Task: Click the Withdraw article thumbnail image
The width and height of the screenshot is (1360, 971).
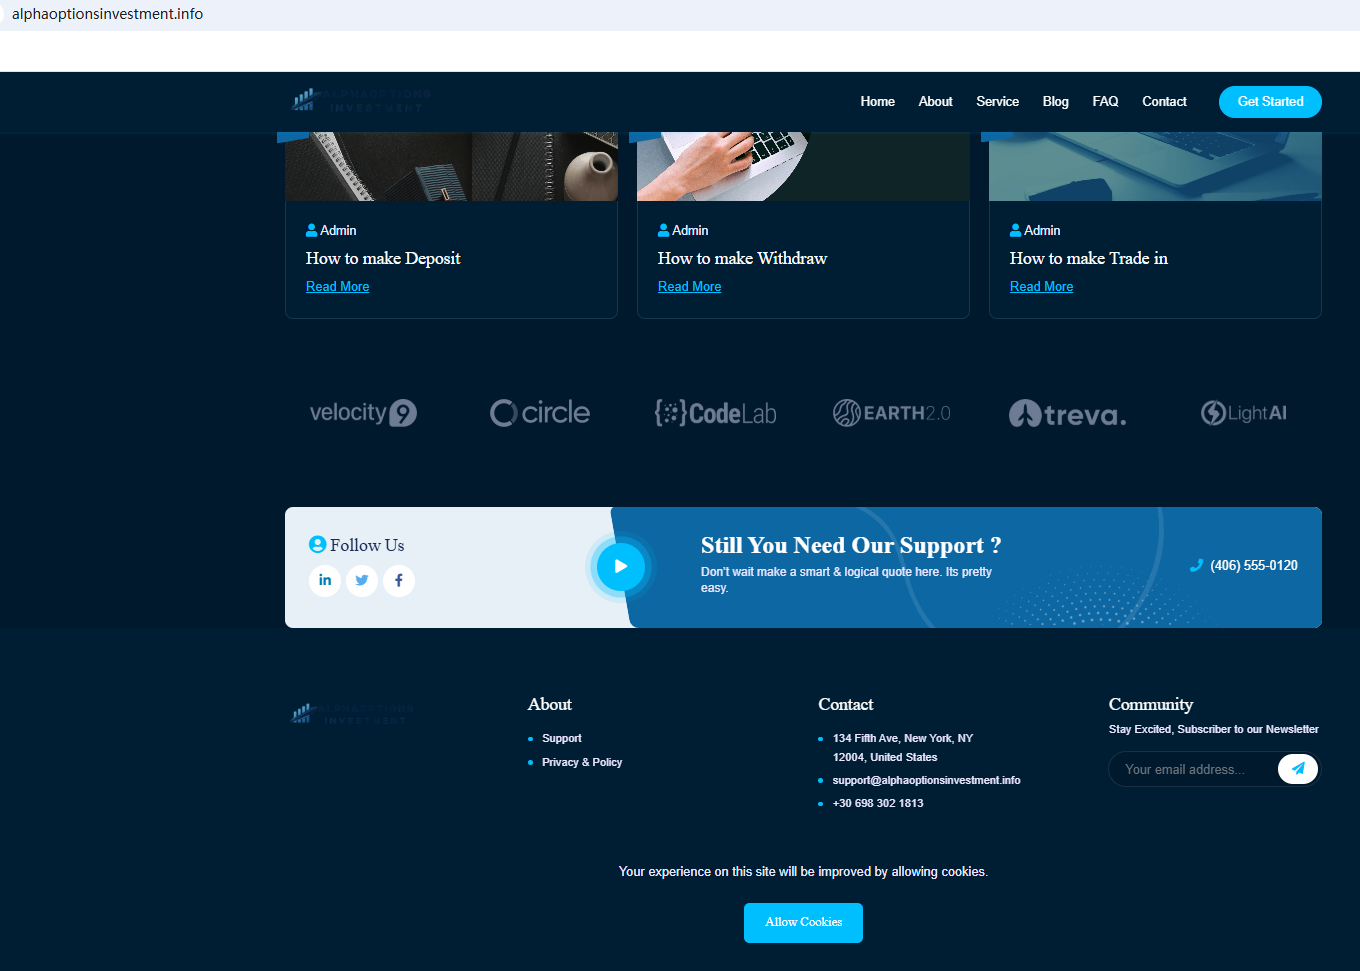Action: [x=803, y=167]
